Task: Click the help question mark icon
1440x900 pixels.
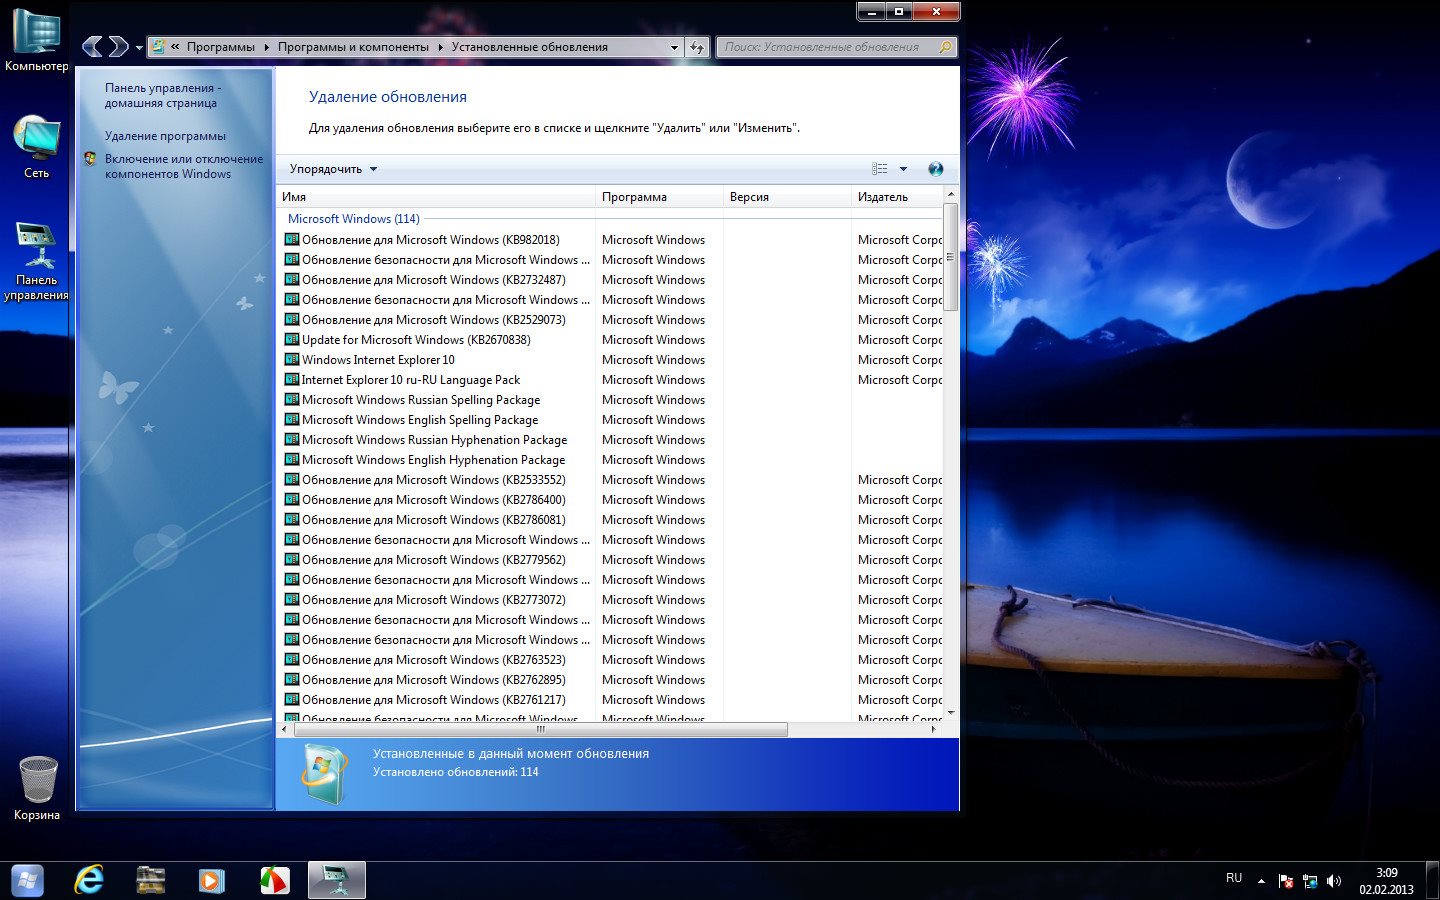Action: (x=935, y=169)
